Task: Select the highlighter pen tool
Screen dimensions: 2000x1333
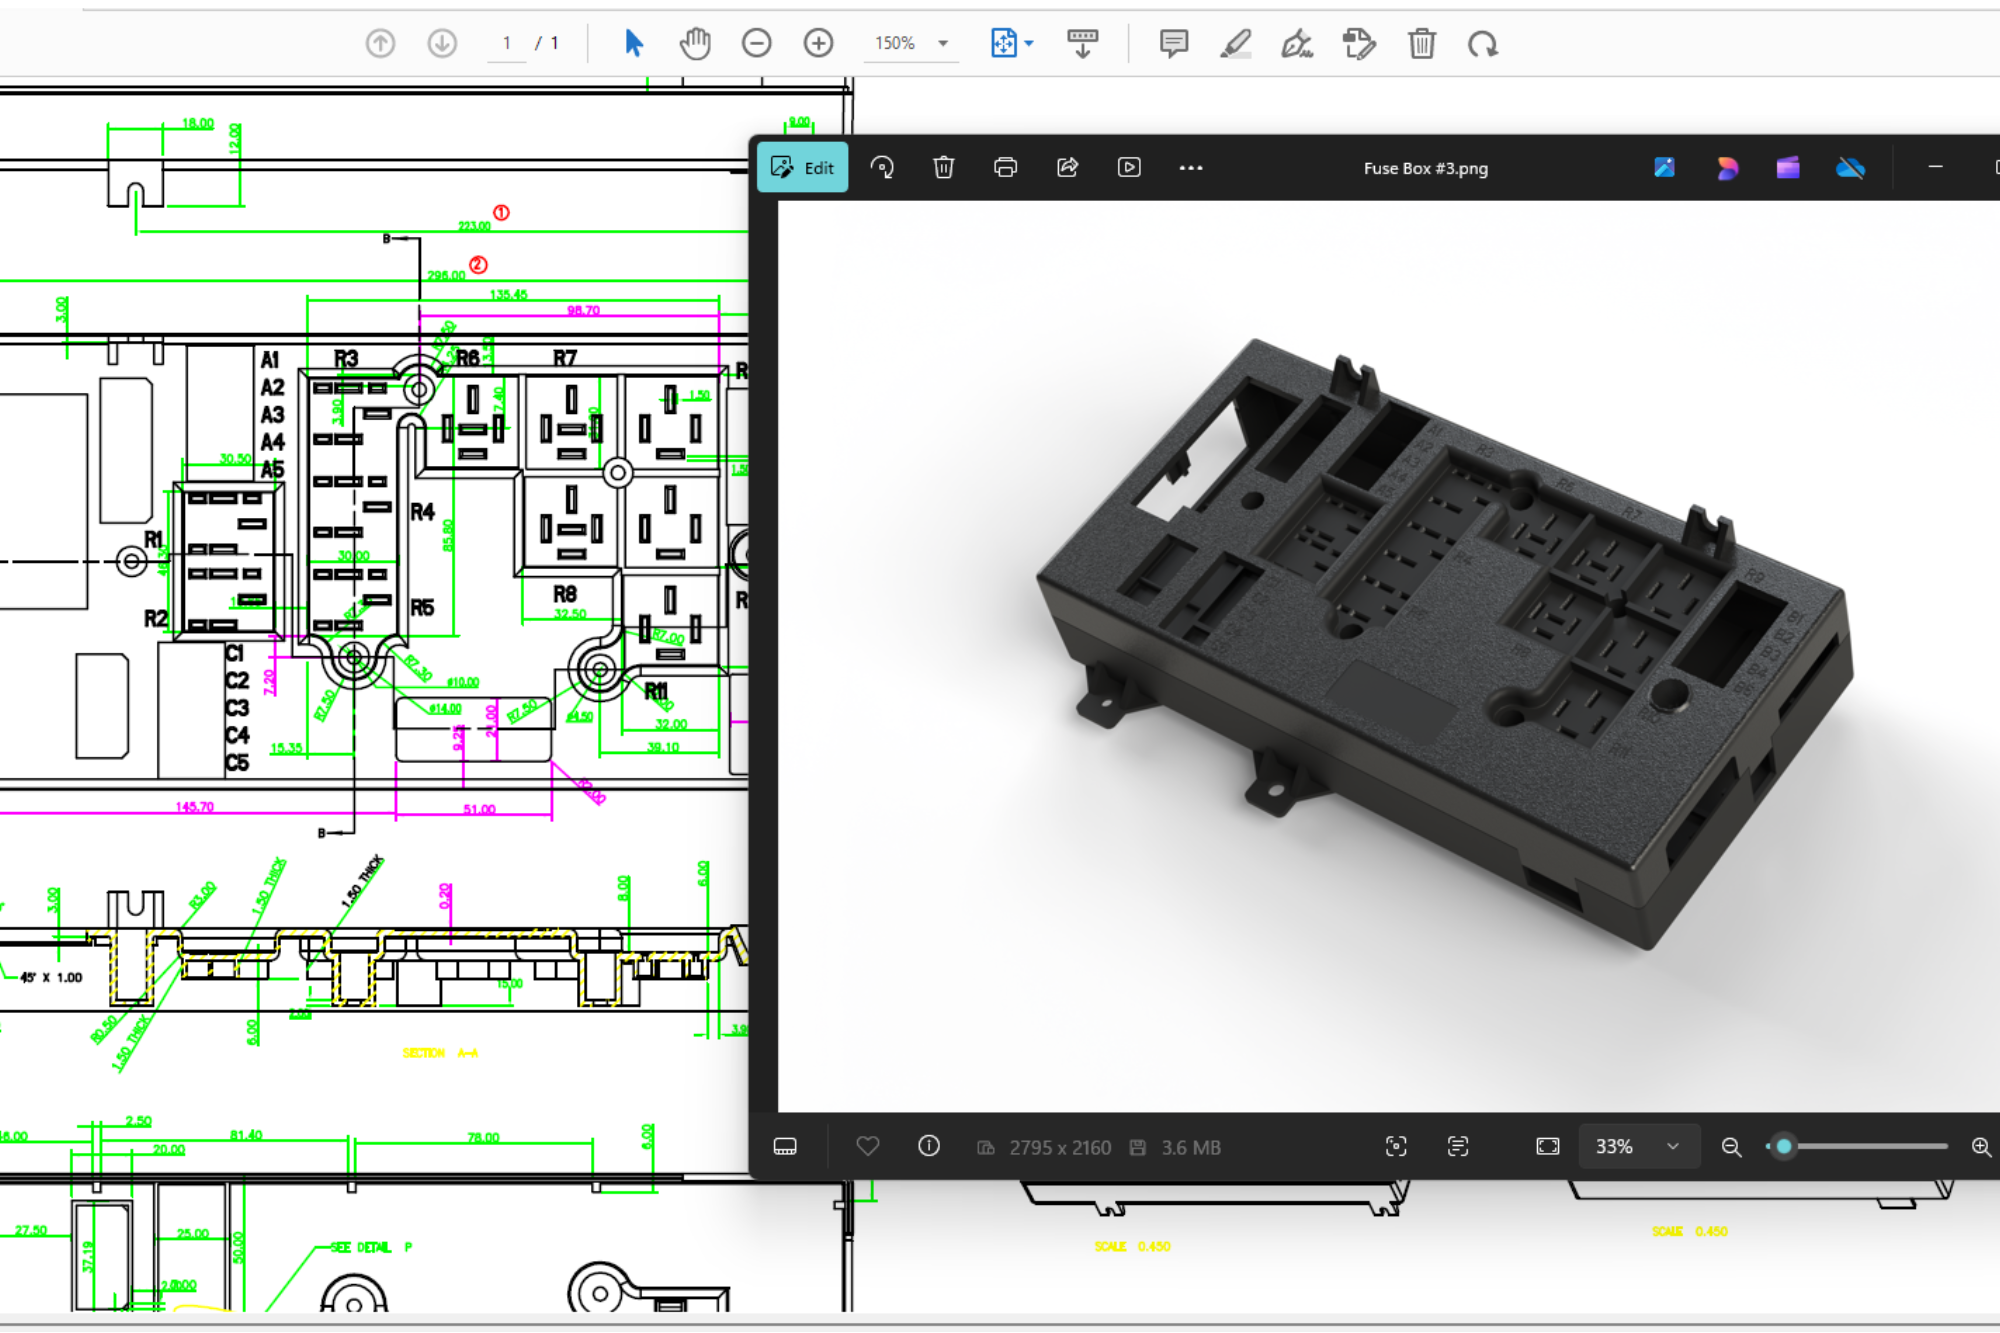Action: [x=1236, y=43]
